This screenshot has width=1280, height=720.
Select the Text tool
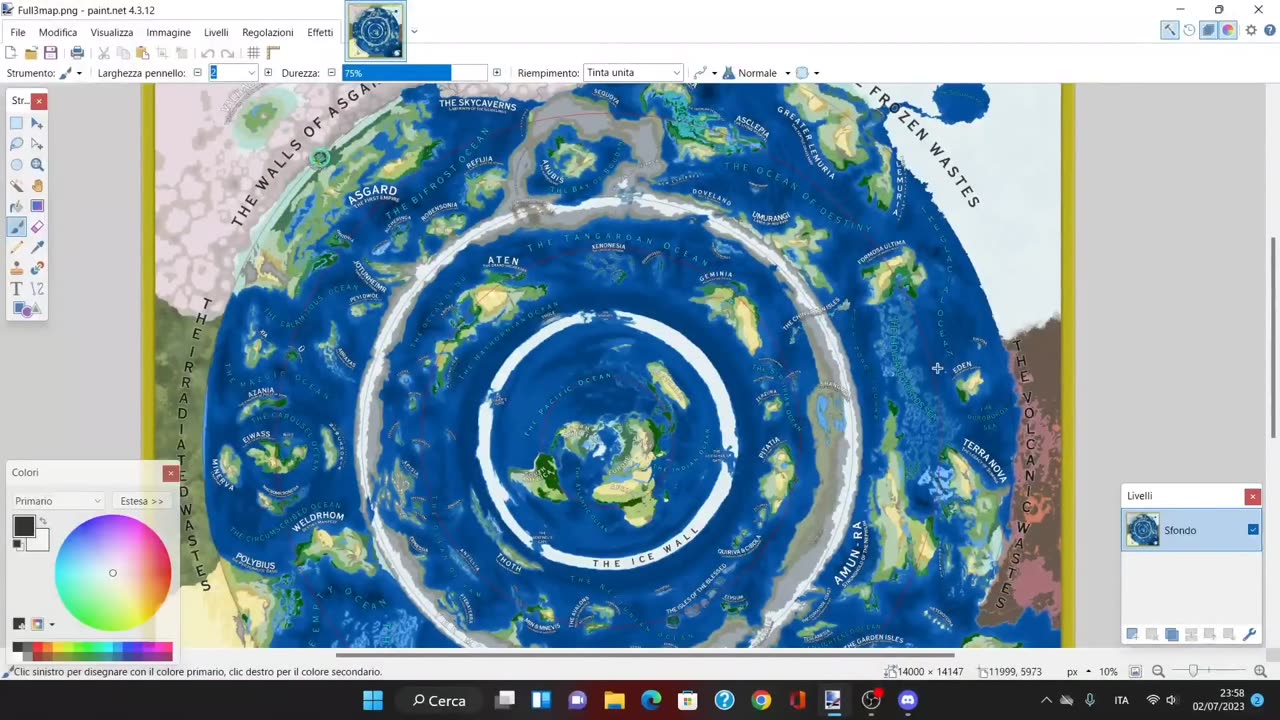17,289
